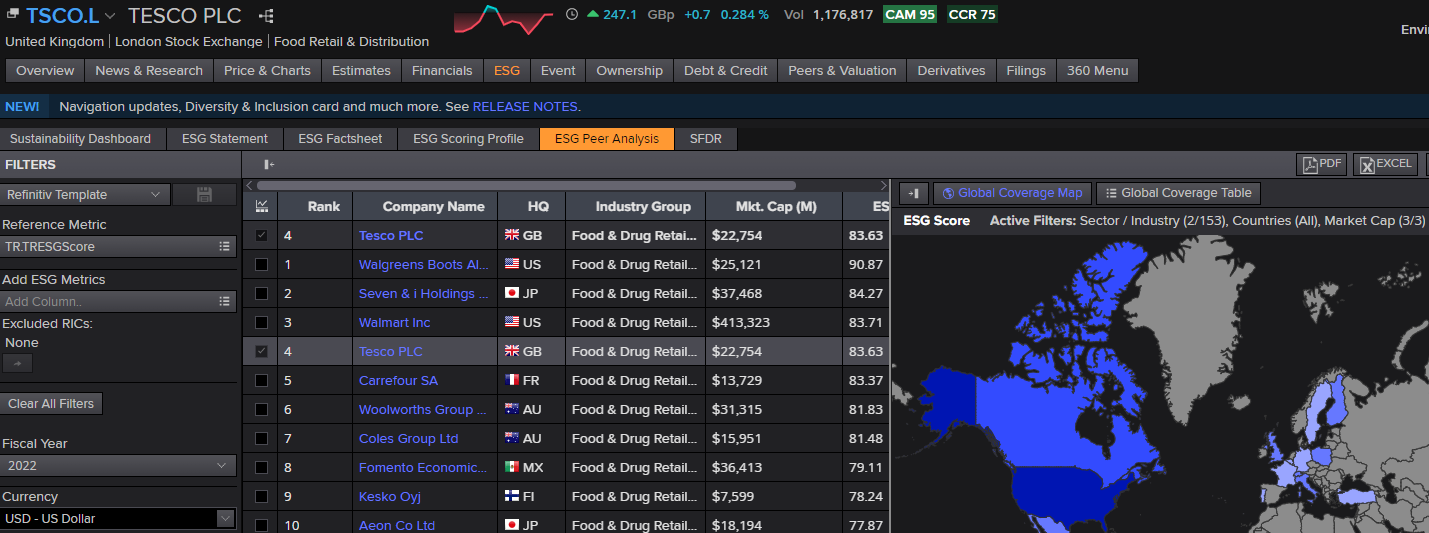Click the save template floppy disk icon
1429x533 pixels.
[x=204, y=195]
